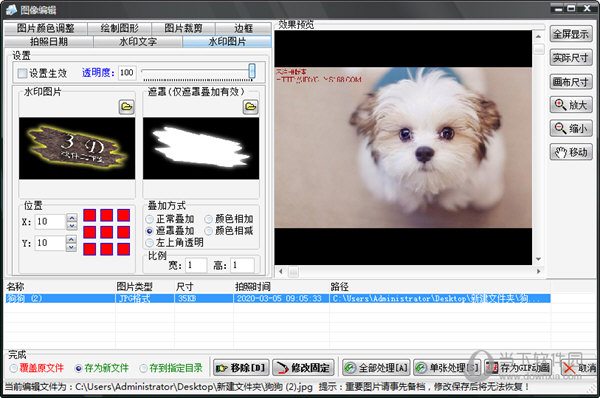Decrease X position with down arrow

coord(72,226)
